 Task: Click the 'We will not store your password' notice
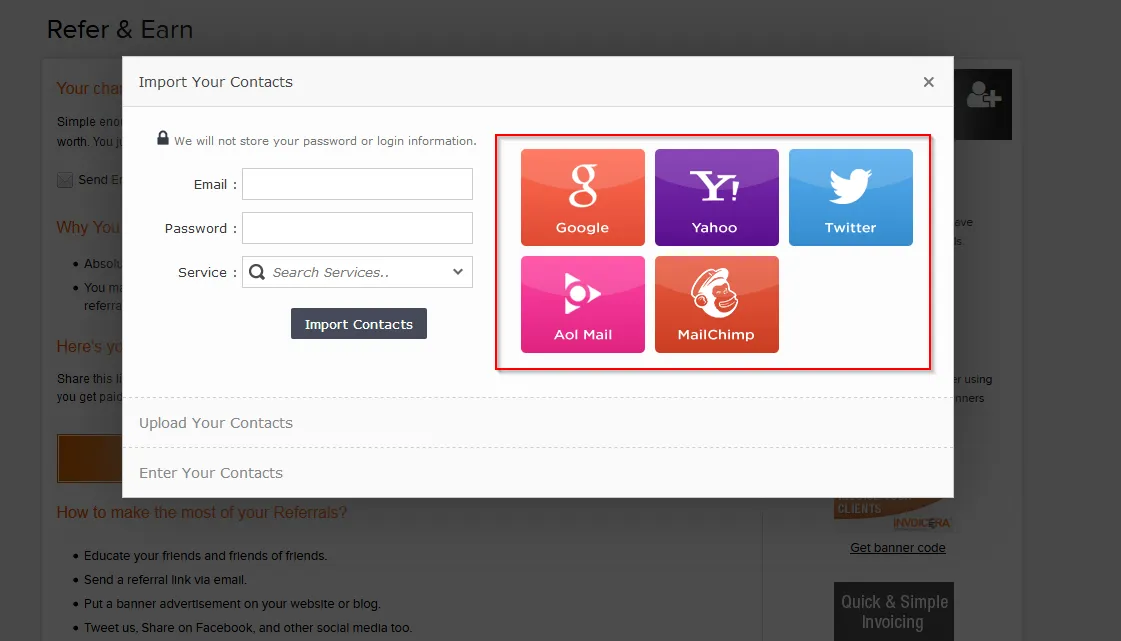pos(325,141)
